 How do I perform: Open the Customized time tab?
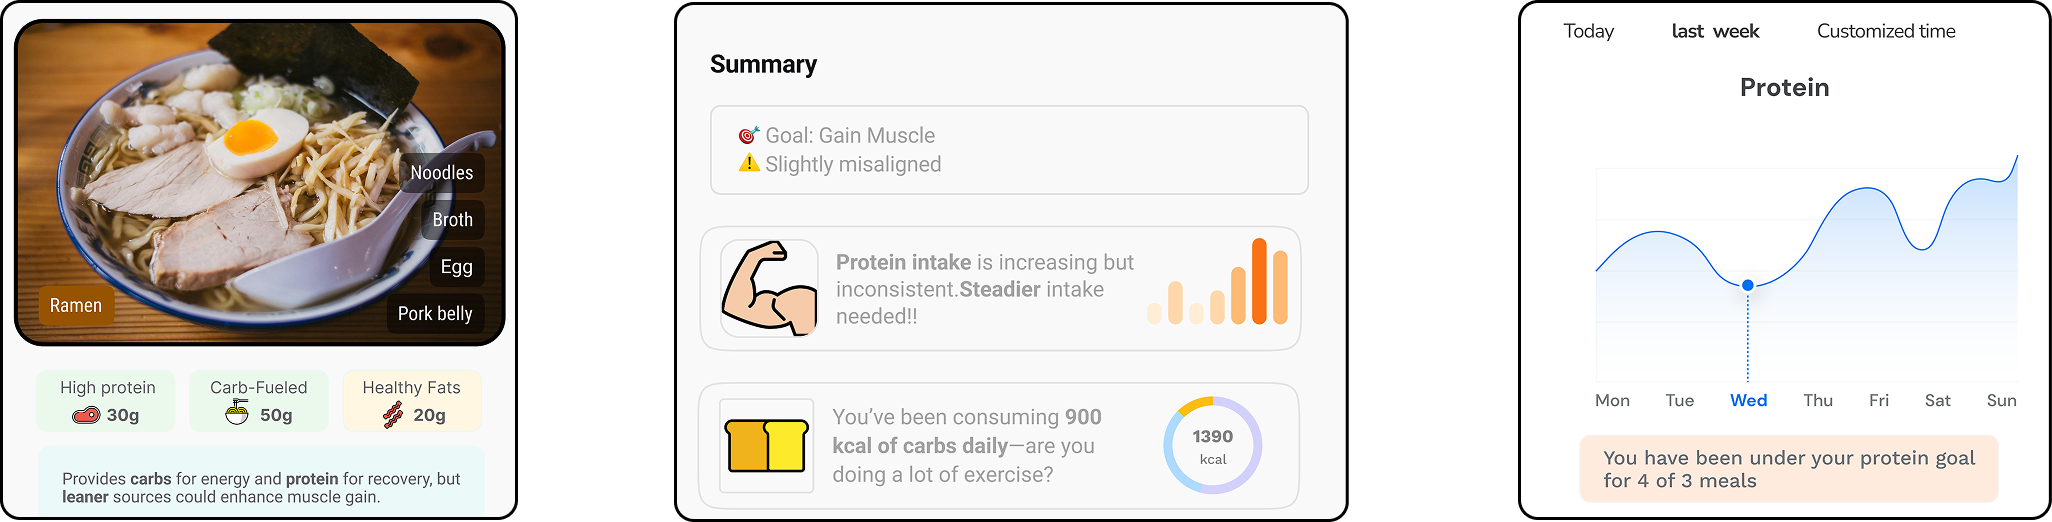click(x=1885, y=31)
